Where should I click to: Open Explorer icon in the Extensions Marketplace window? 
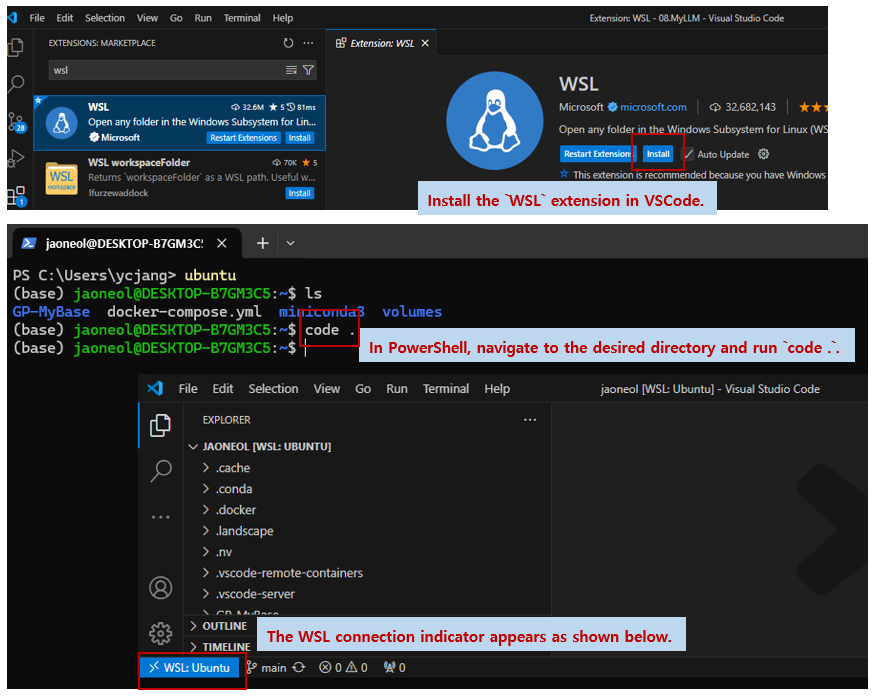pos(16,47)
